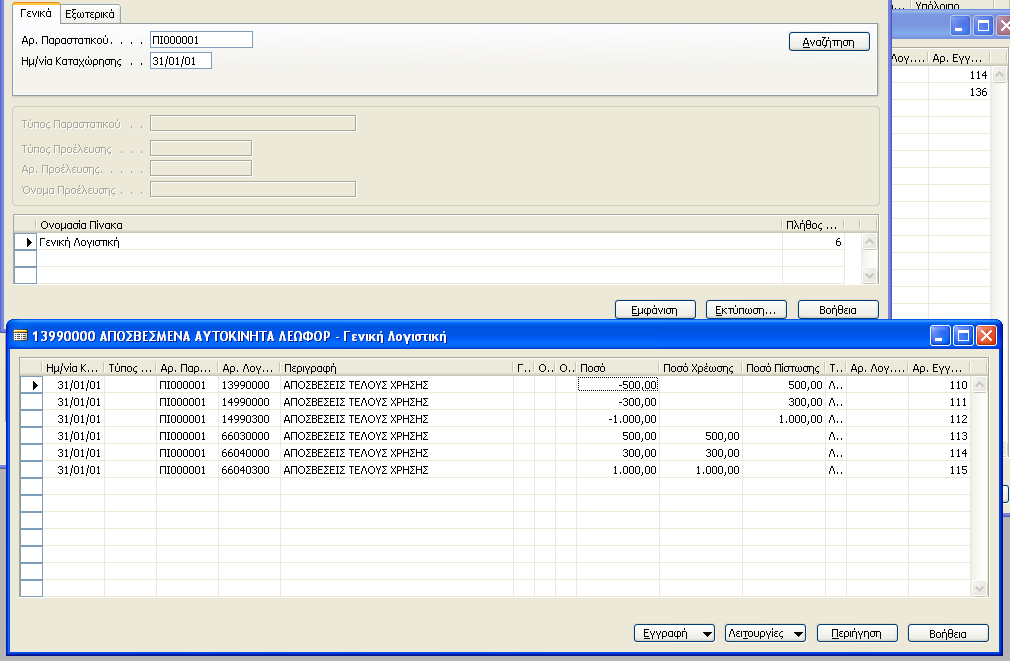Click entry number 113

(939, 436)
